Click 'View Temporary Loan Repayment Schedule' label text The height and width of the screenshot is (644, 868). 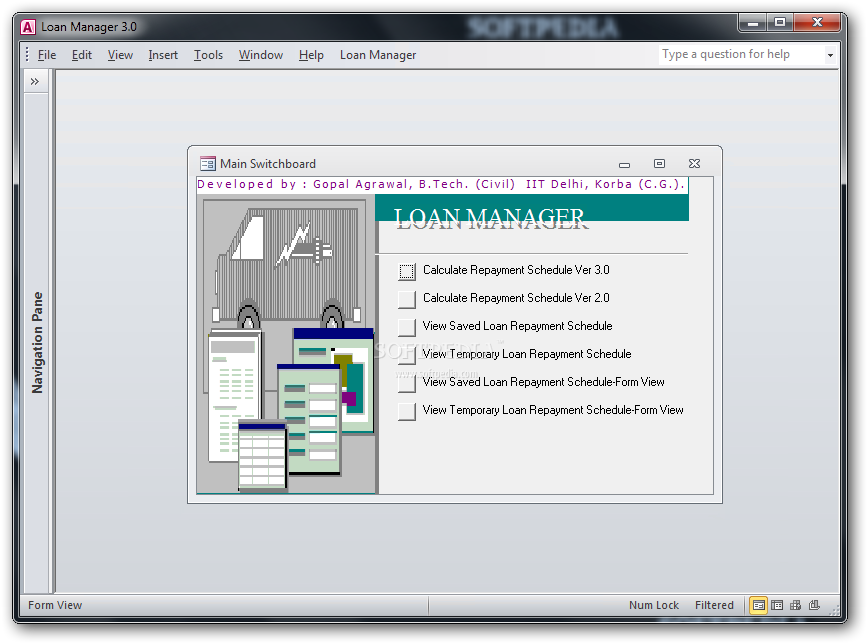pyautogui.click(x=527, y=354)
